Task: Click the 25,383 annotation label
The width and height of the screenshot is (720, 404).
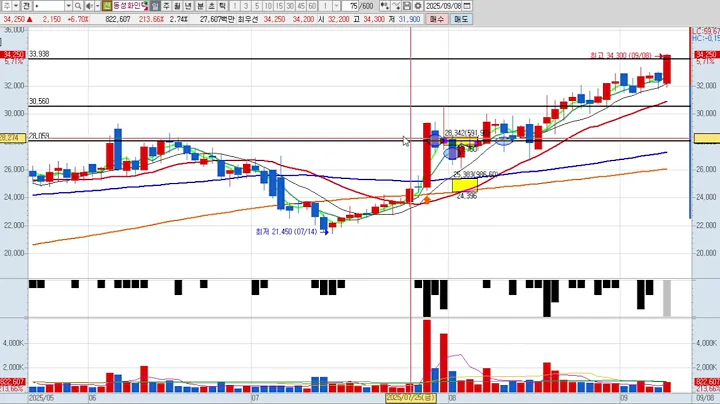Action: pos(475,174)
